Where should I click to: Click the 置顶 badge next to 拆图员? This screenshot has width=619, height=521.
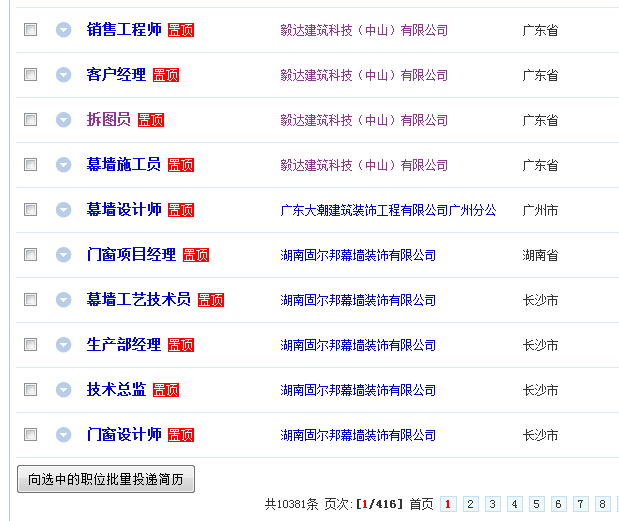click(151, 120)
